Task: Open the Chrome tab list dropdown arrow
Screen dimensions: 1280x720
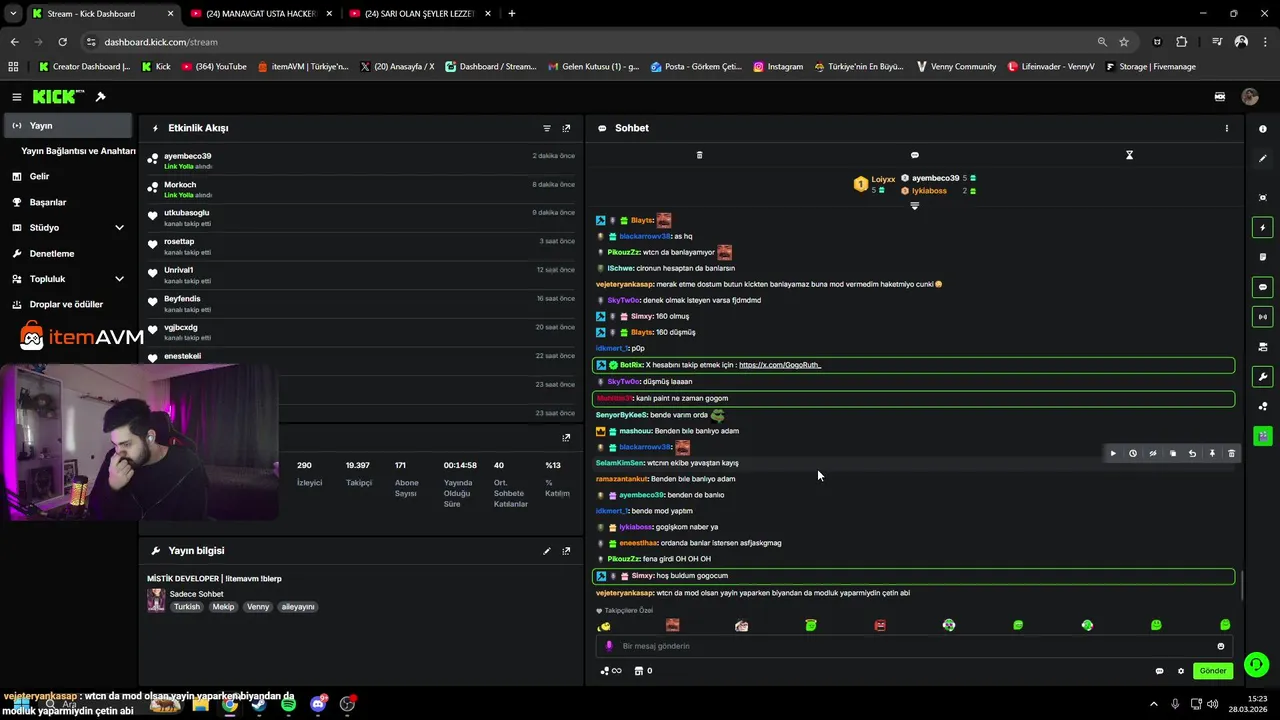Action: coord(13,14)
